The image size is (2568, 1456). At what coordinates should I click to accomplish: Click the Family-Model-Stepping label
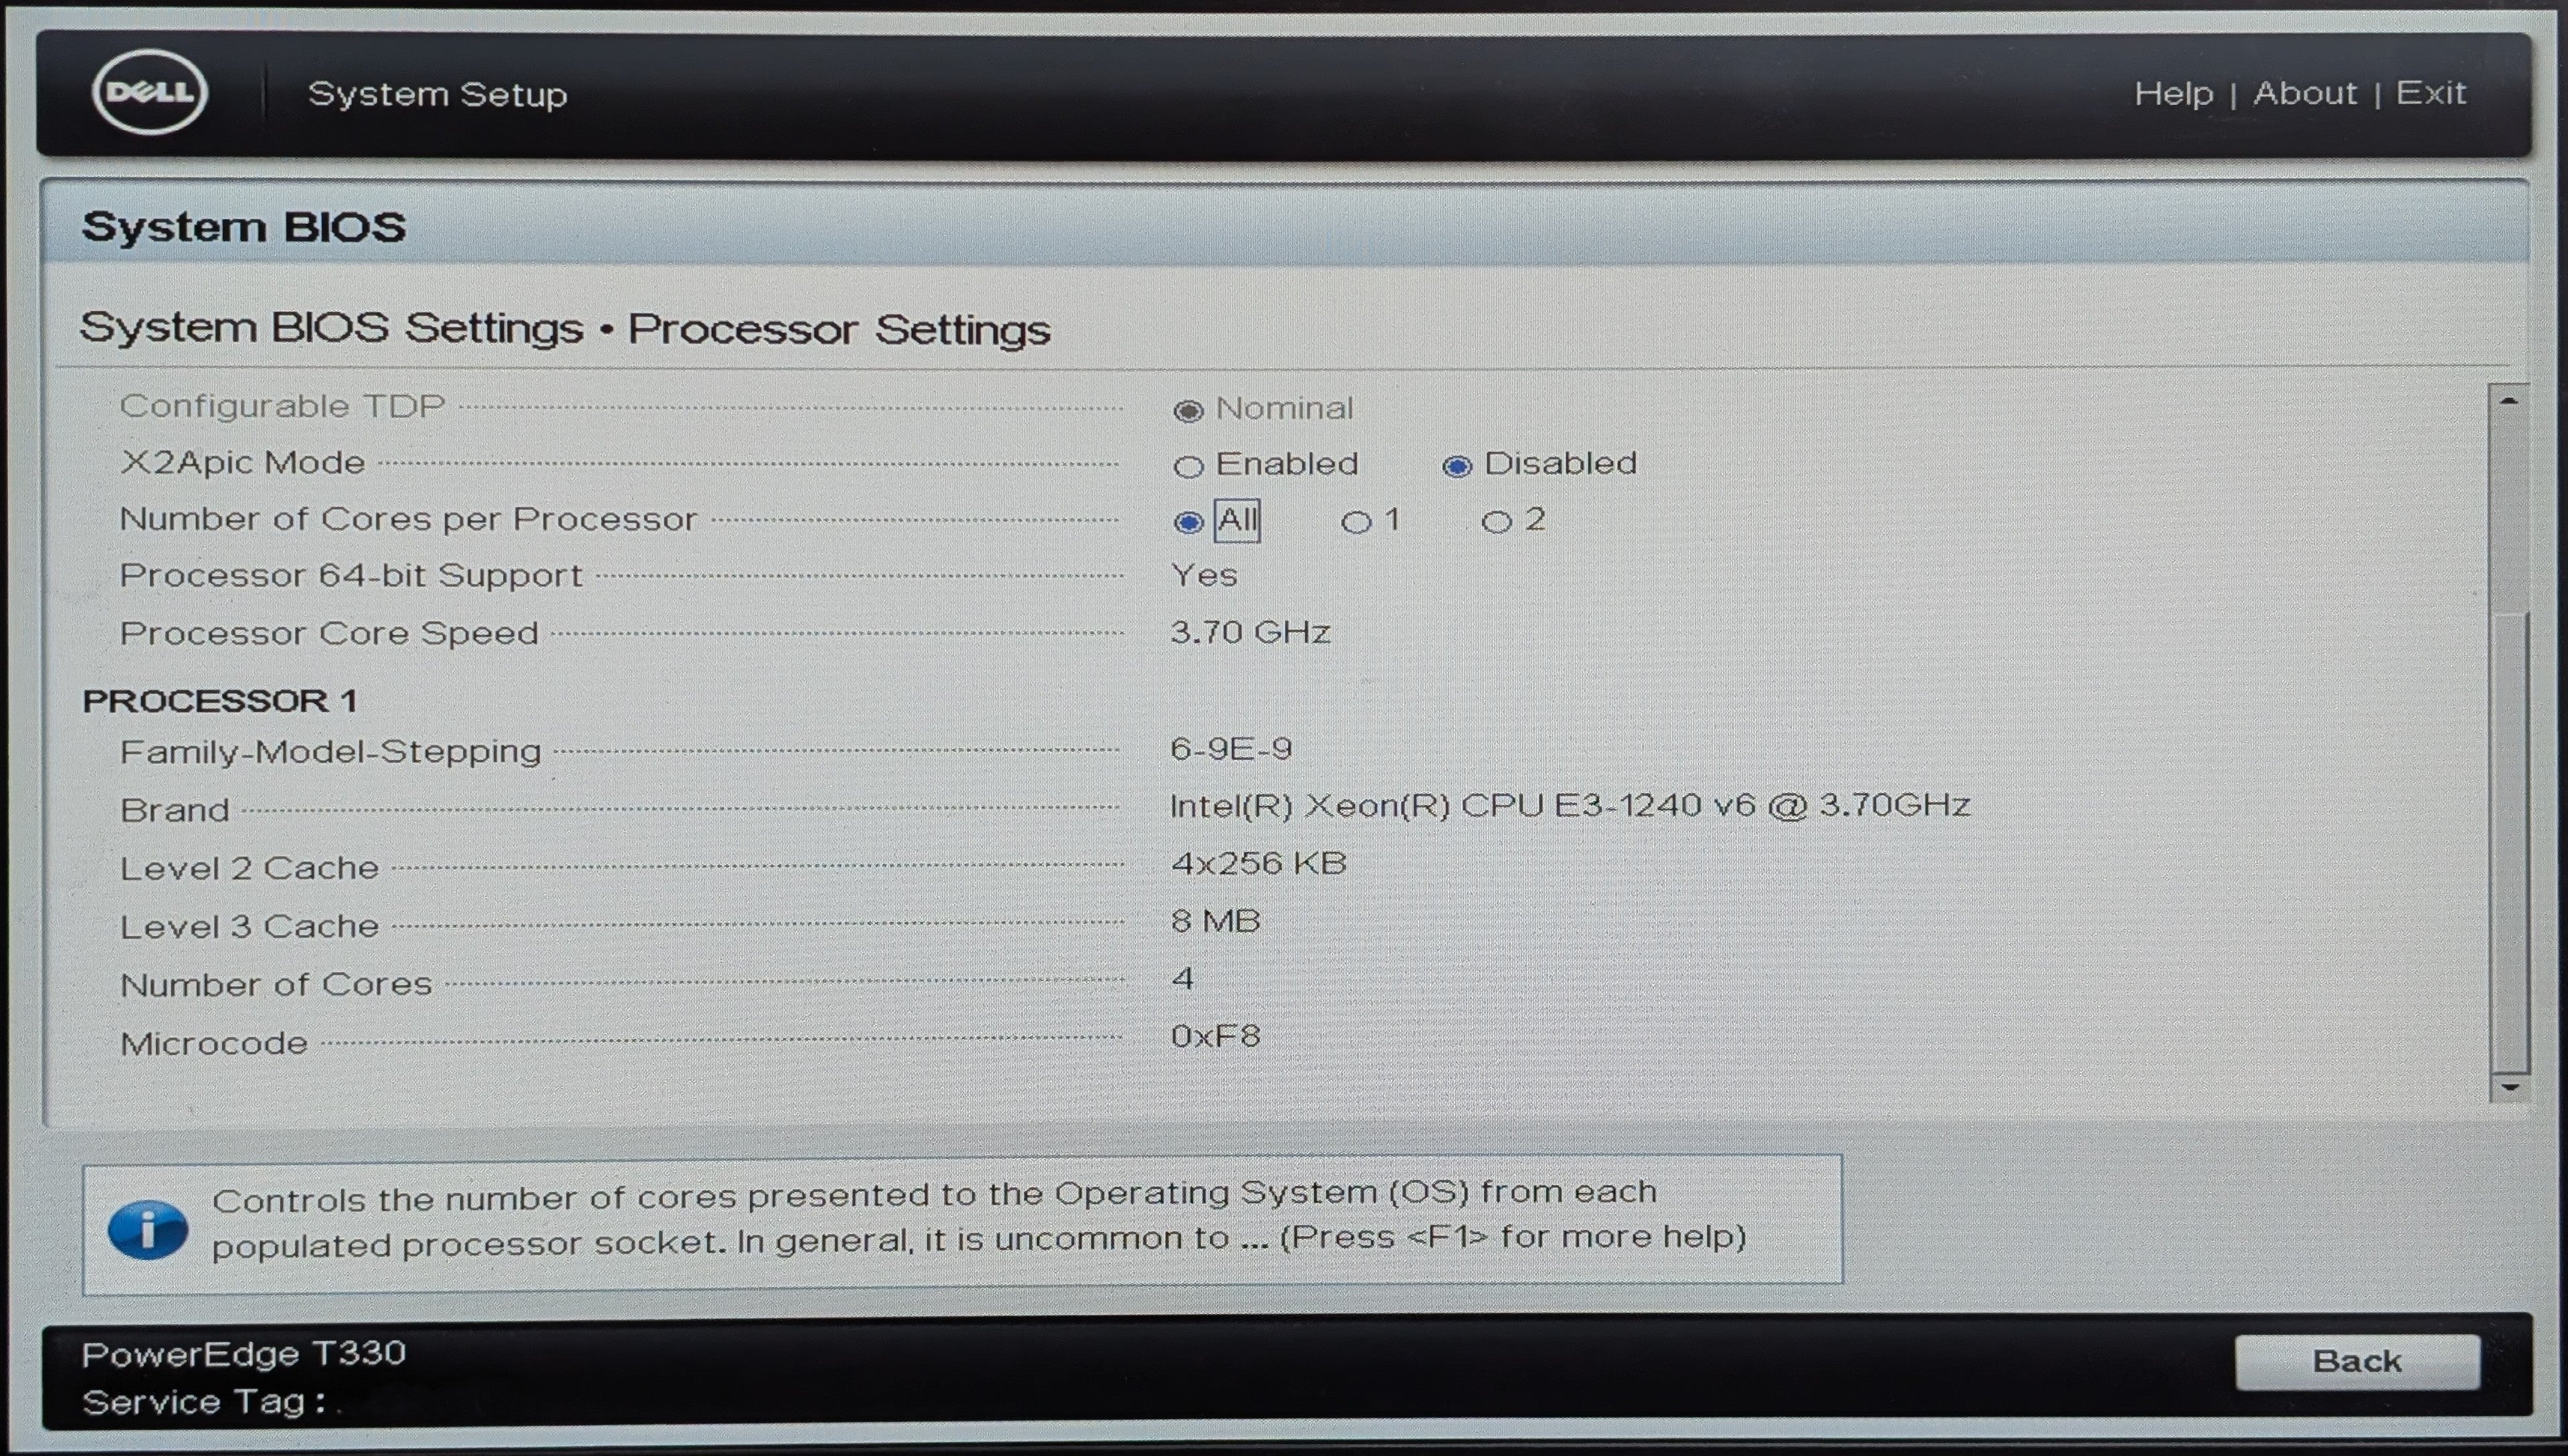coord(331,751)
